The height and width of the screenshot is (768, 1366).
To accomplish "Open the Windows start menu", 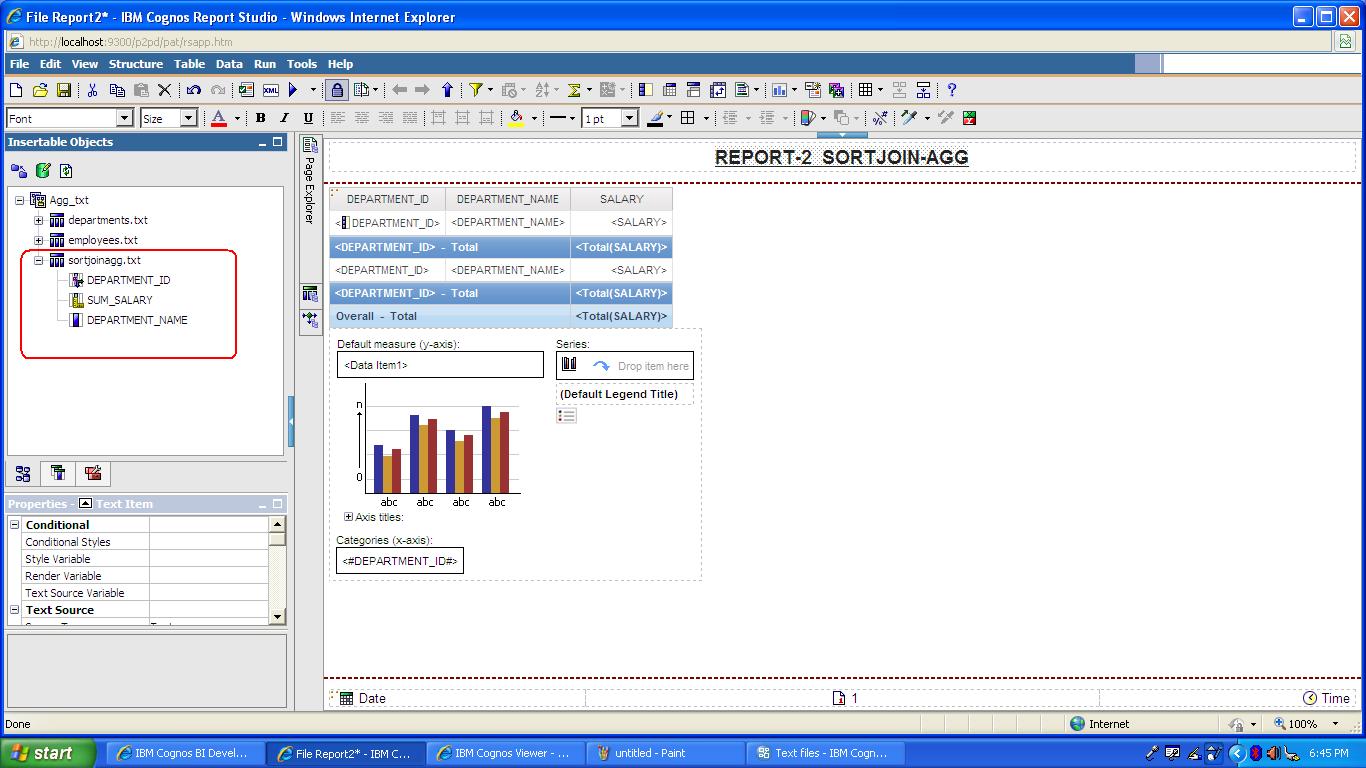I will 47,753.
